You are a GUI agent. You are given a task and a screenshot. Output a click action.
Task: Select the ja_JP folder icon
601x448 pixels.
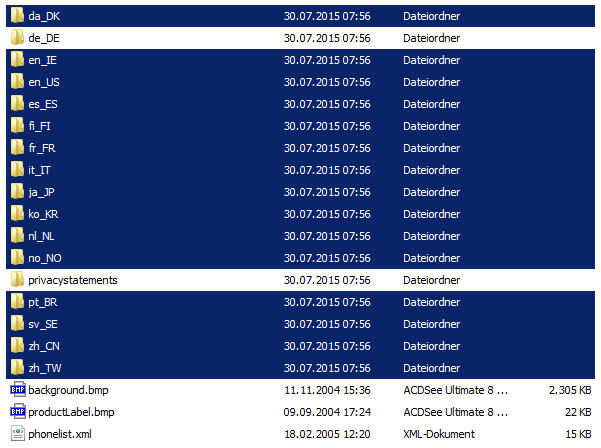[17, 192]
